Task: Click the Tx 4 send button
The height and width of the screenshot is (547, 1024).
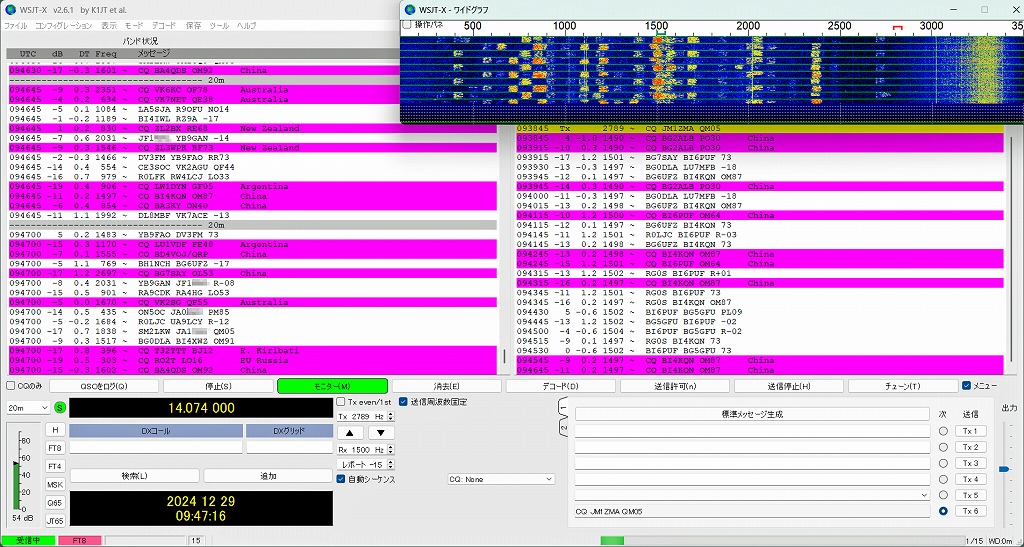Action: point(970,479)
